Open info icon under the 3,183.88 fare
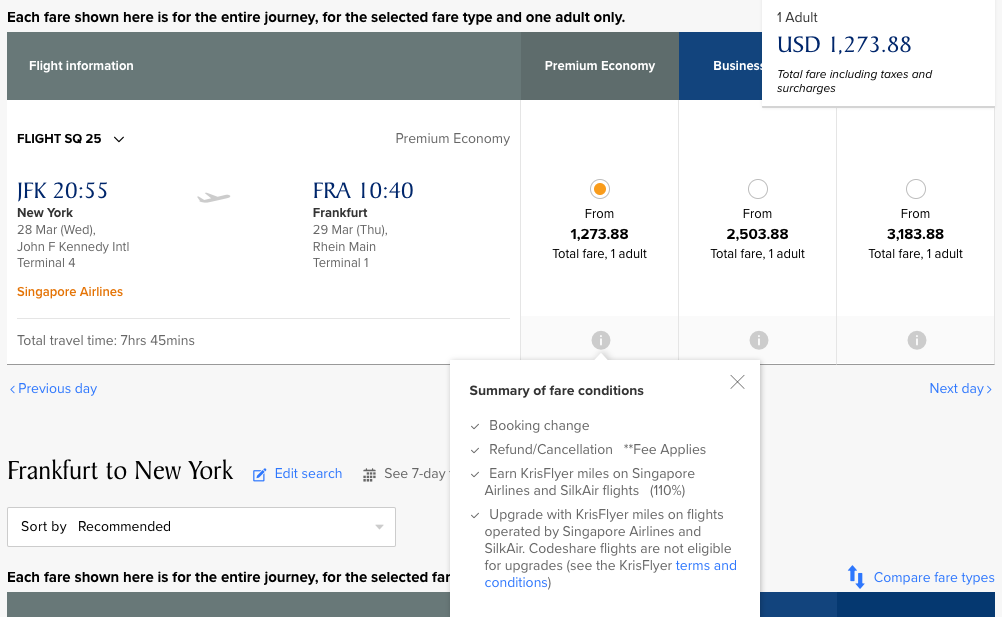Screen dimensions: 1002x617 (916, 340)
